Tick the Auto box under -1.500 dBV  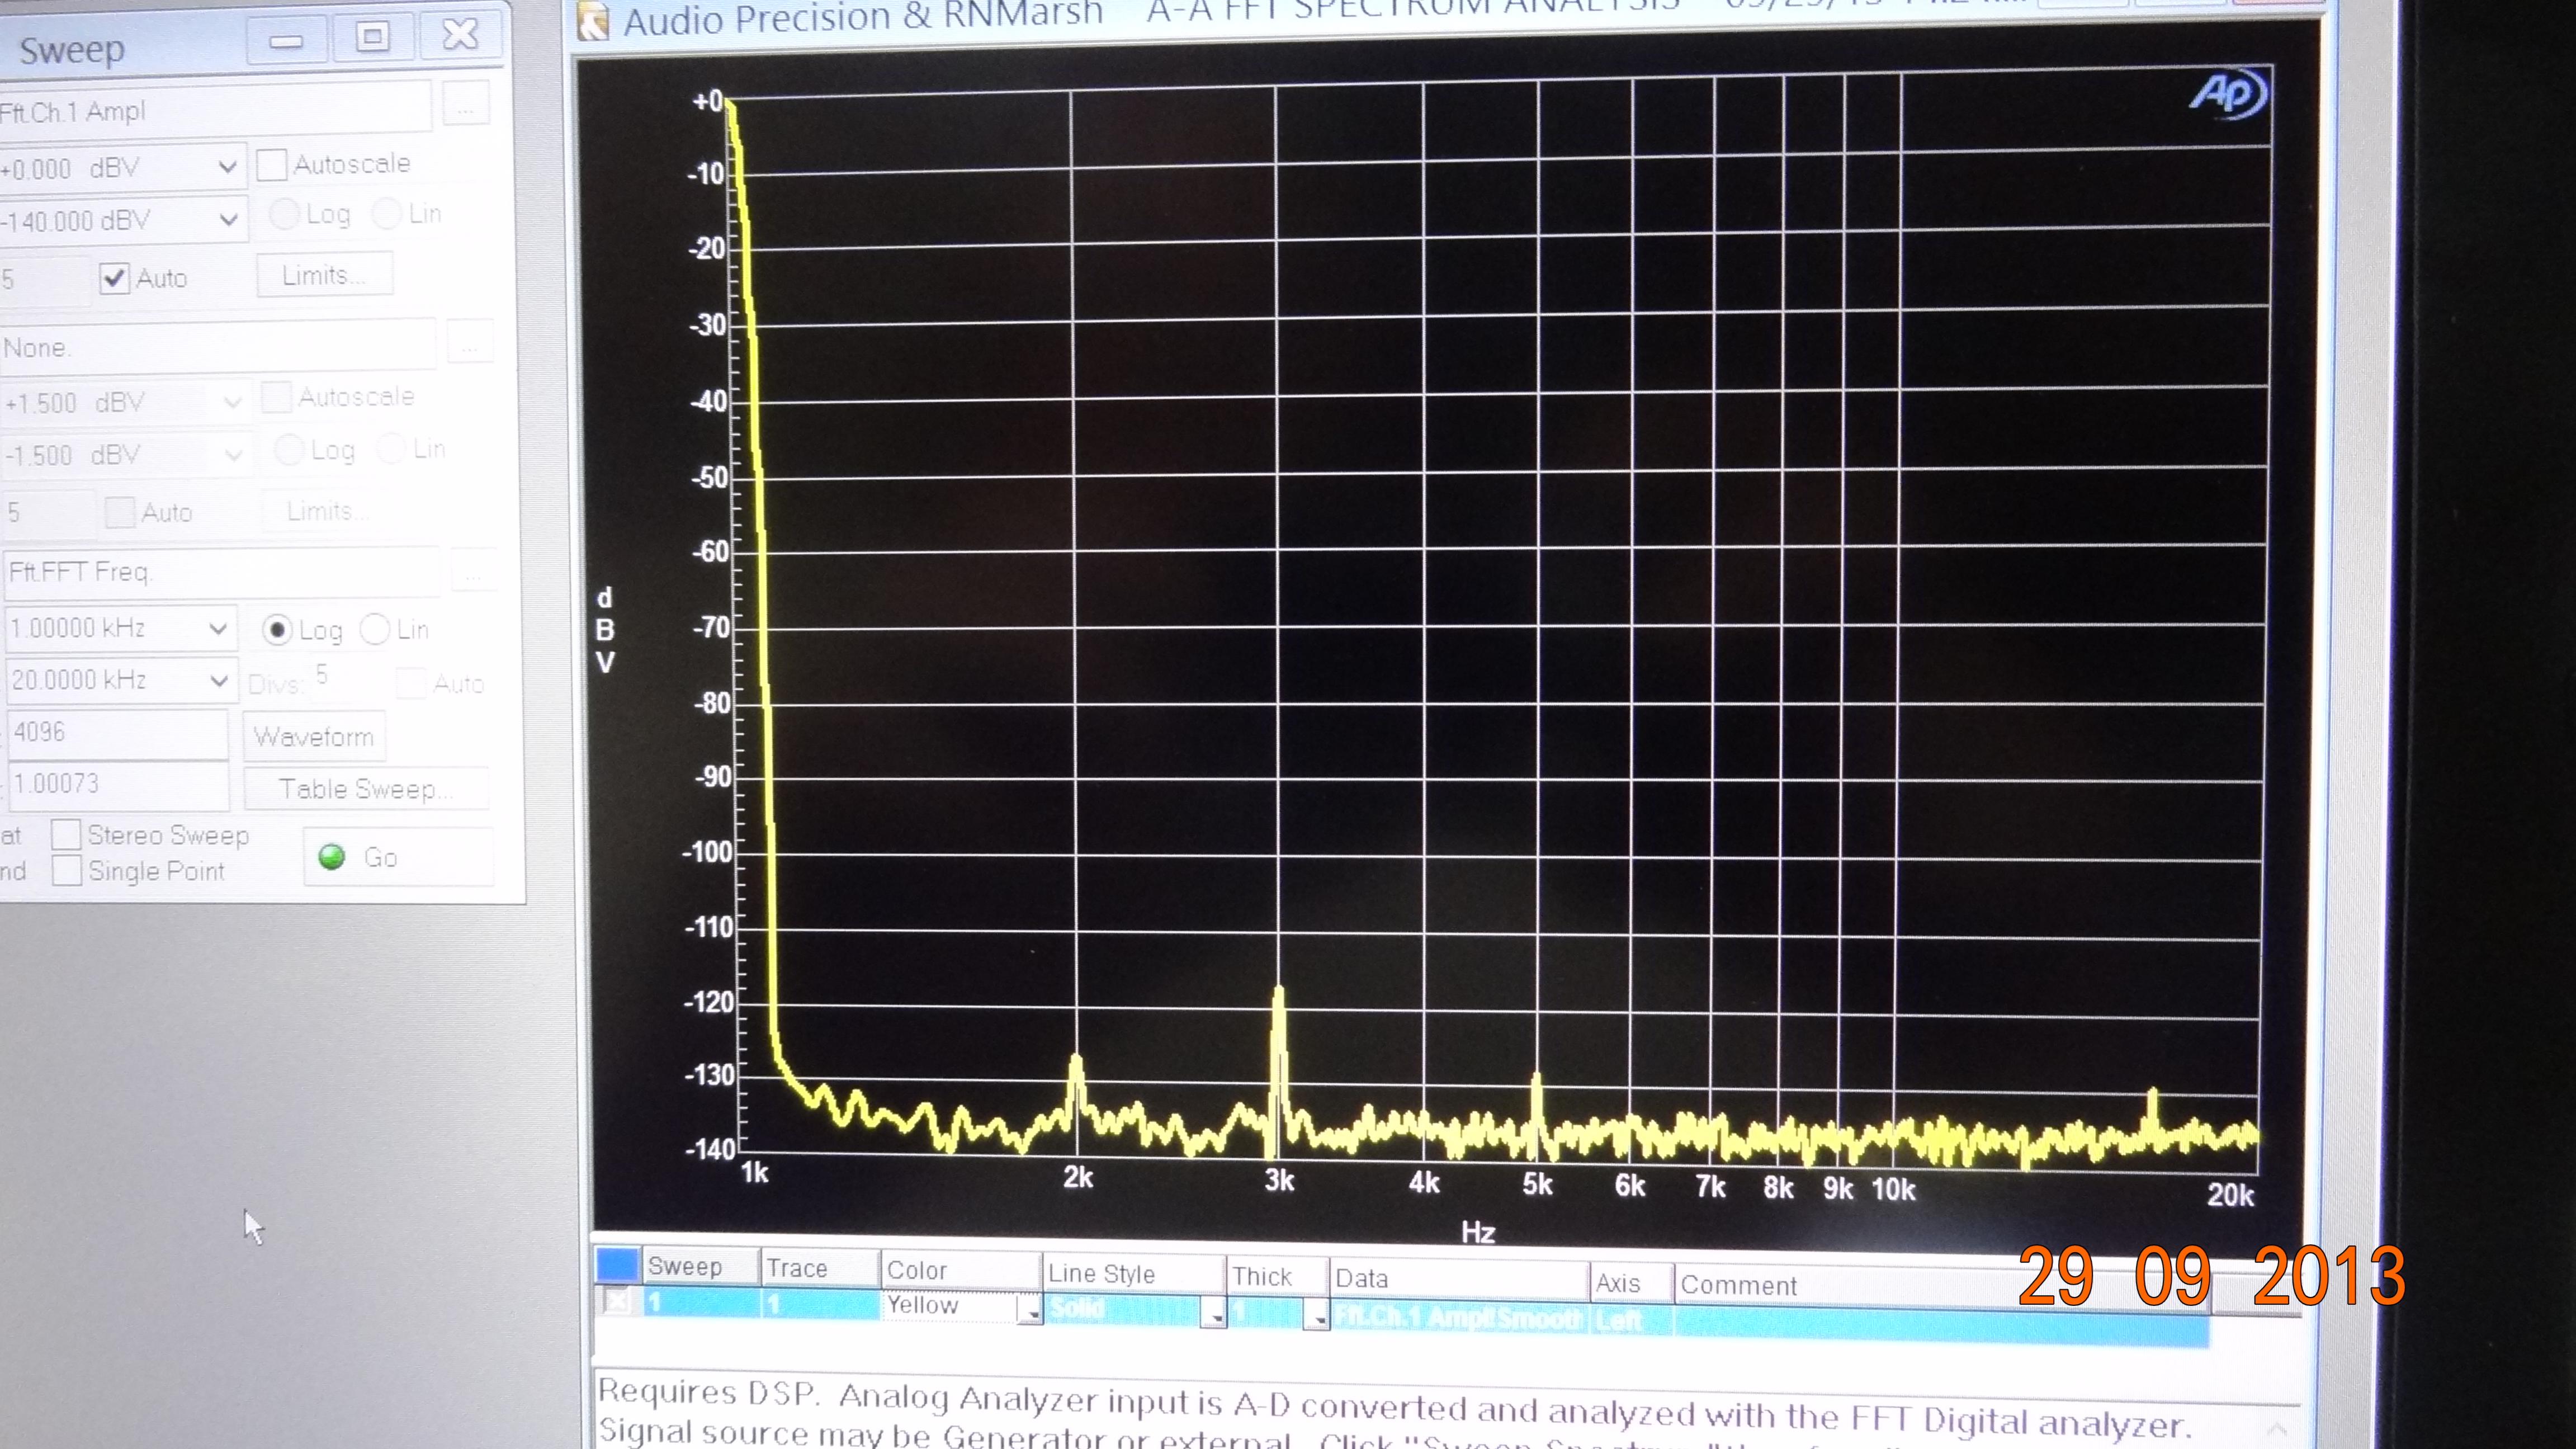120,512
